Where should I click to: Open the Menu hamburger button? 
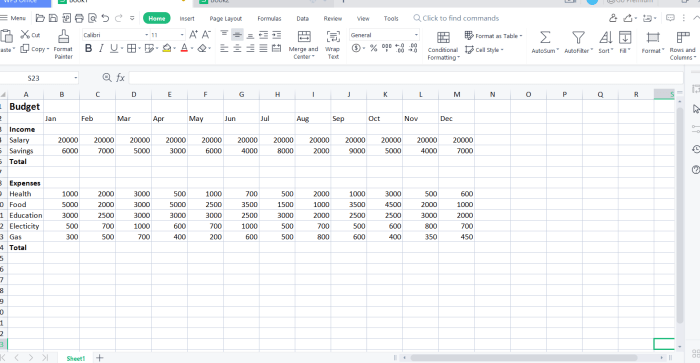coord(13,18)
